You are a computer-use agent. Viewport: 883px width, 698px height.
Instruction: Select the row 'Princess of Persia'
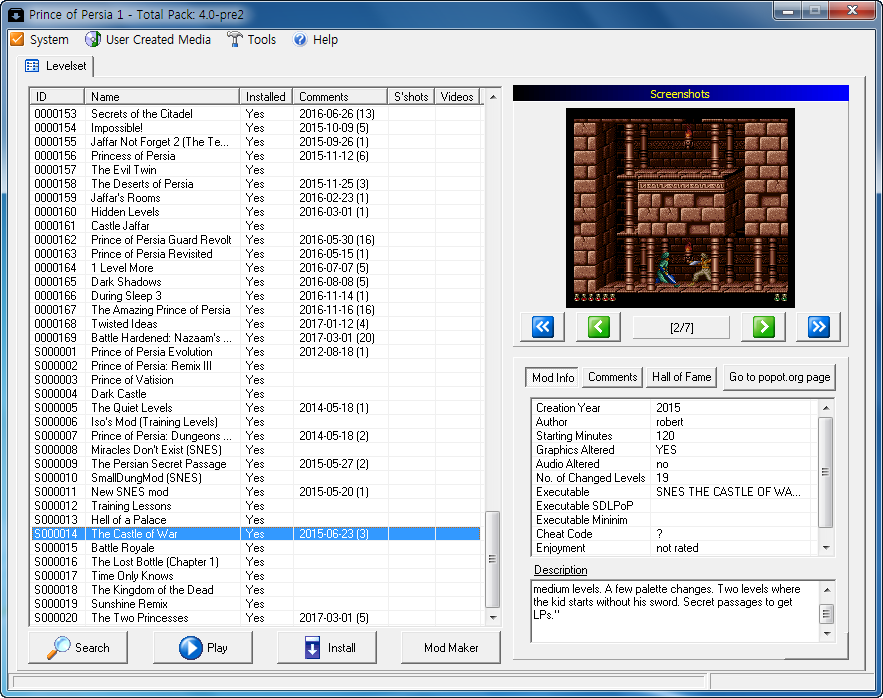pyautogui.click(x=256, y=155)
